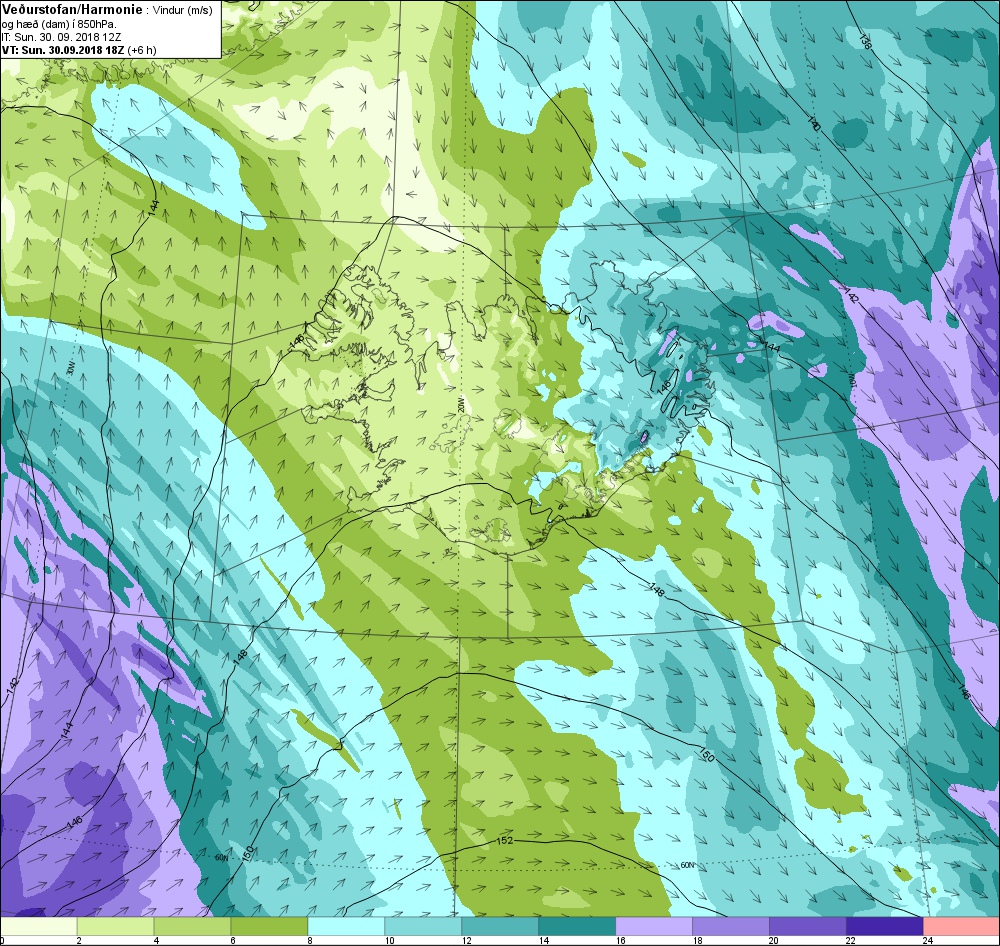This screenshot has height=946, width=1000.
Task: Select the 'Vindur (m/s)' label
Action: point(184,10)
